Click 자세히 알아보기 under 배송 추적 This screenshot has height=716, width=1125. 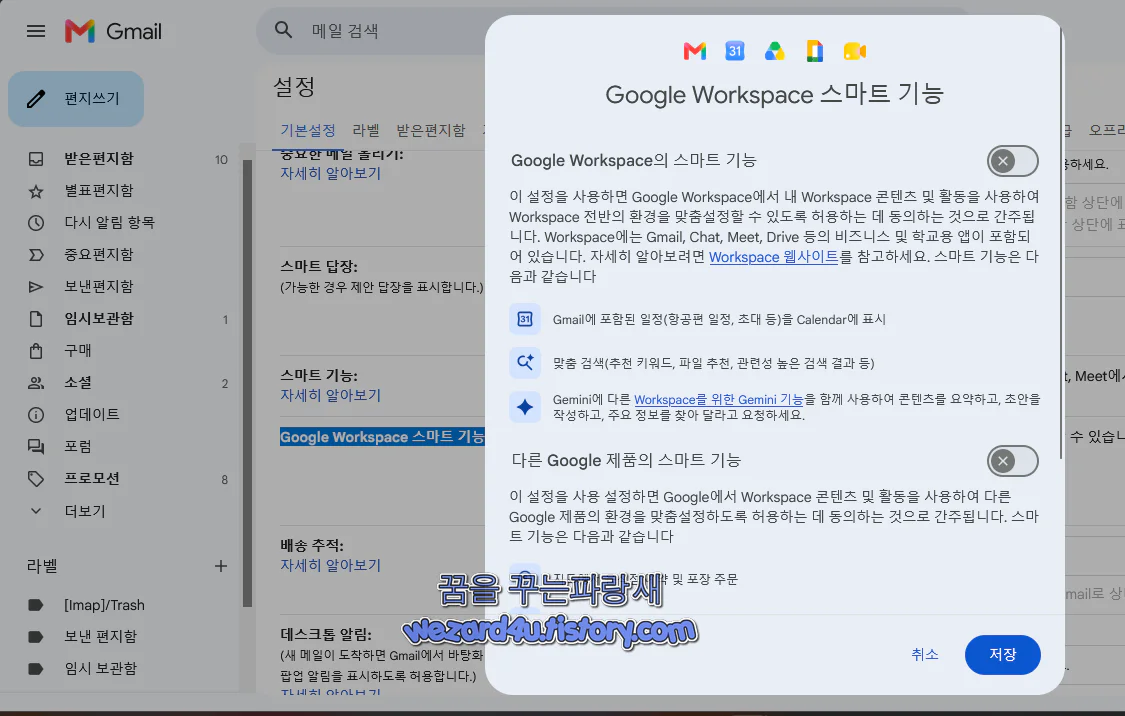point(331,565)
